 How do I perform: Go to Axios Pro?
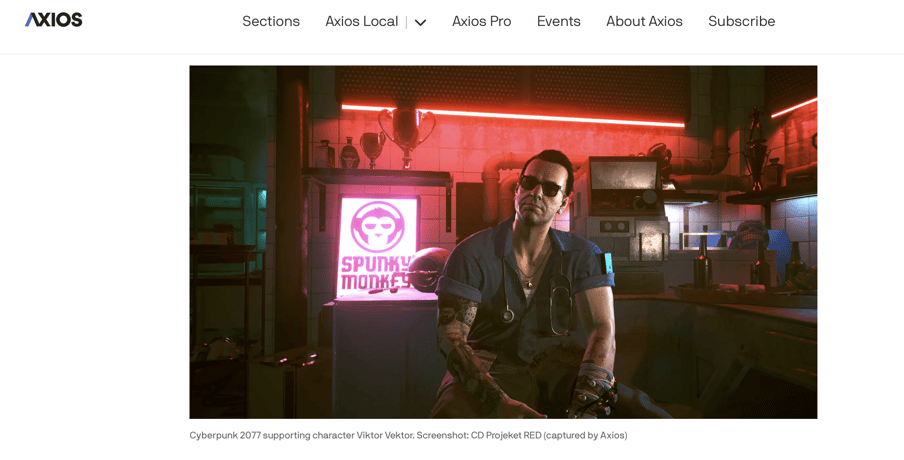[481, 21]
